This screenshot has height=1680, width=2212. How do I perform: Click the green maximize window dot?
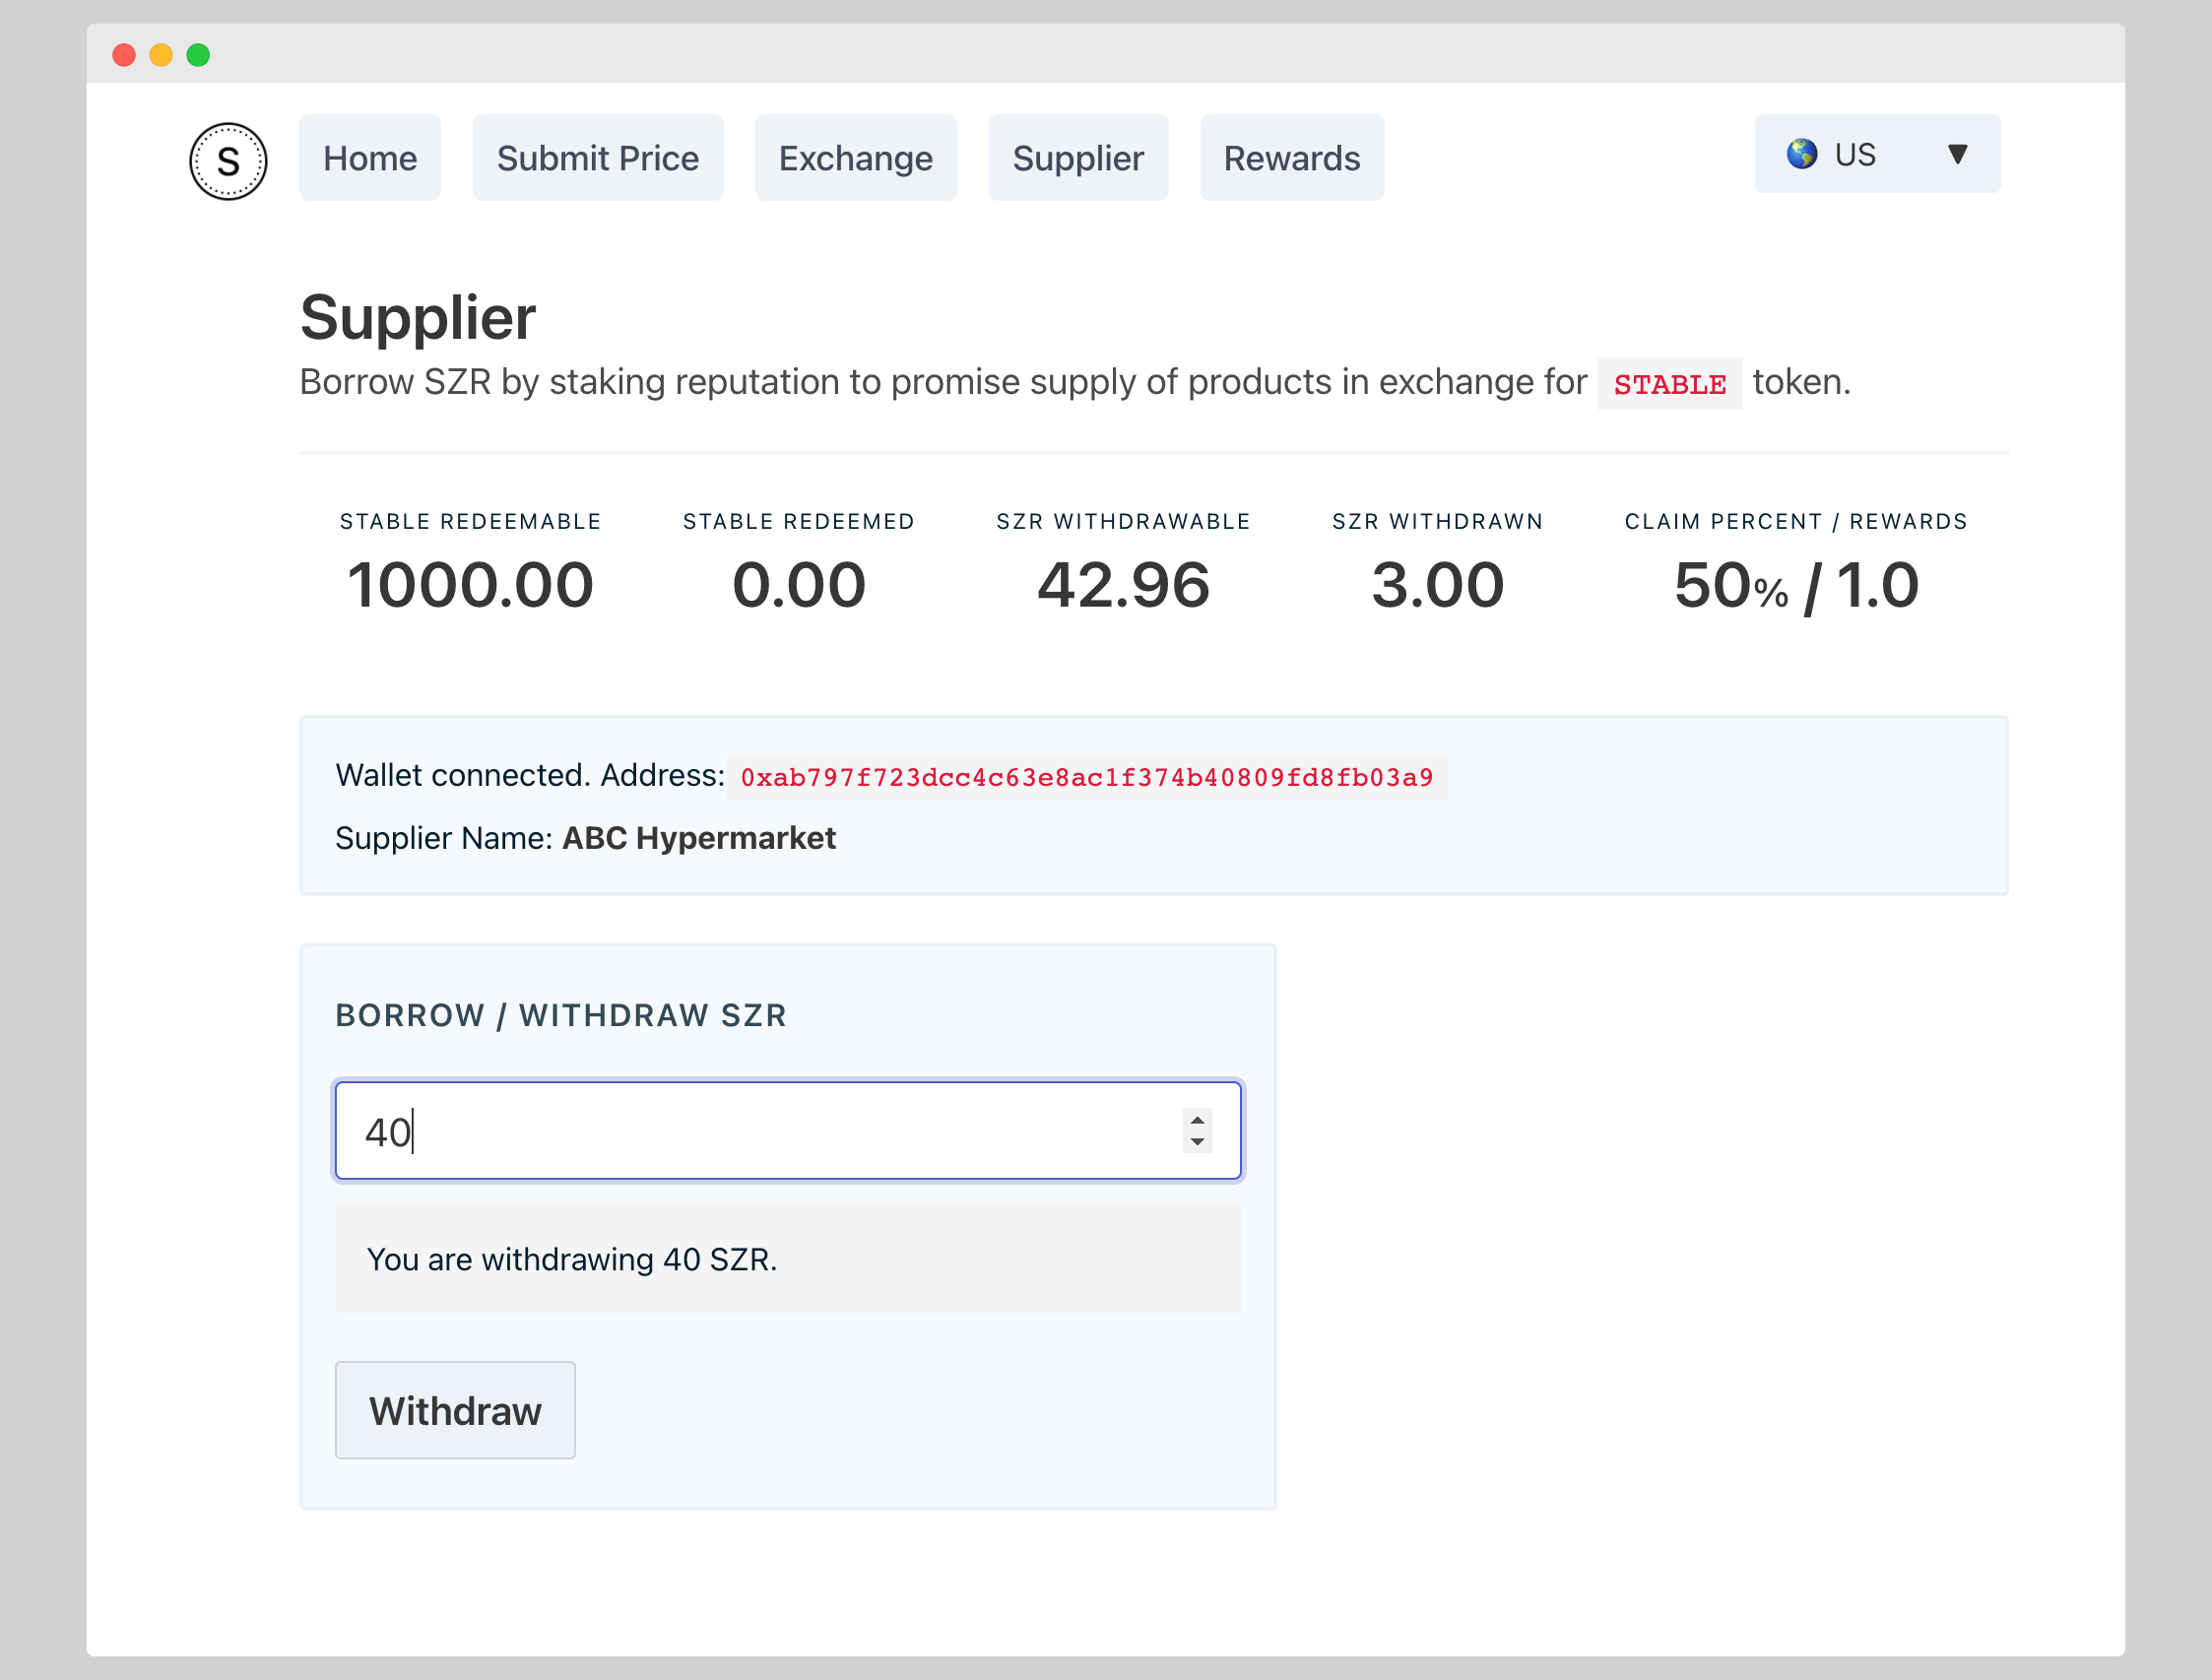(198, 55)
